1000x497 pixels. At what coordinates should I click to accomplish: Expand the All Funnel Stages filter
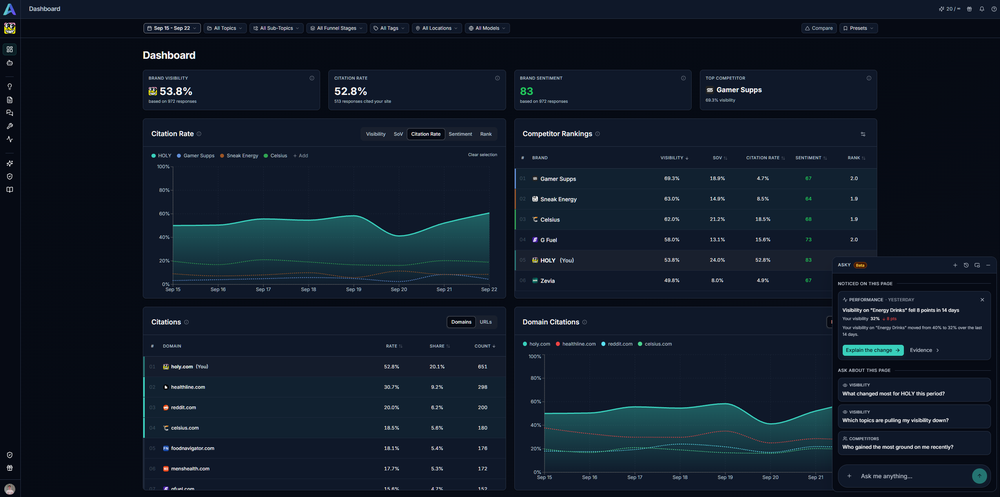click(x=337, y=28)
